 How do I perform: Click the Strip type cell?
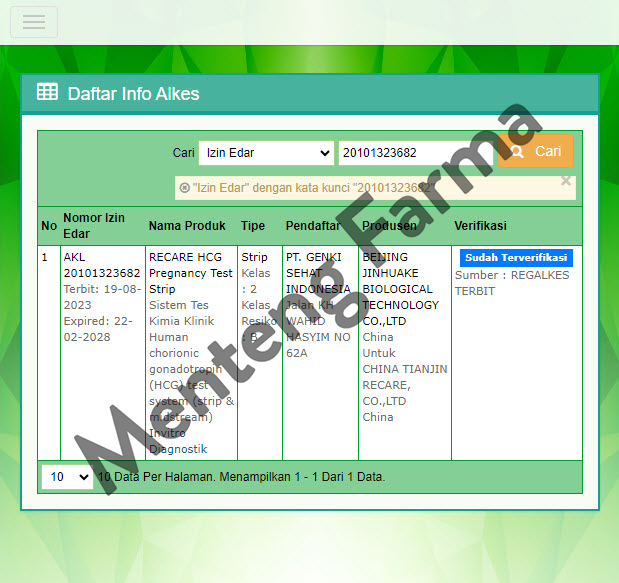coord(254,257)
